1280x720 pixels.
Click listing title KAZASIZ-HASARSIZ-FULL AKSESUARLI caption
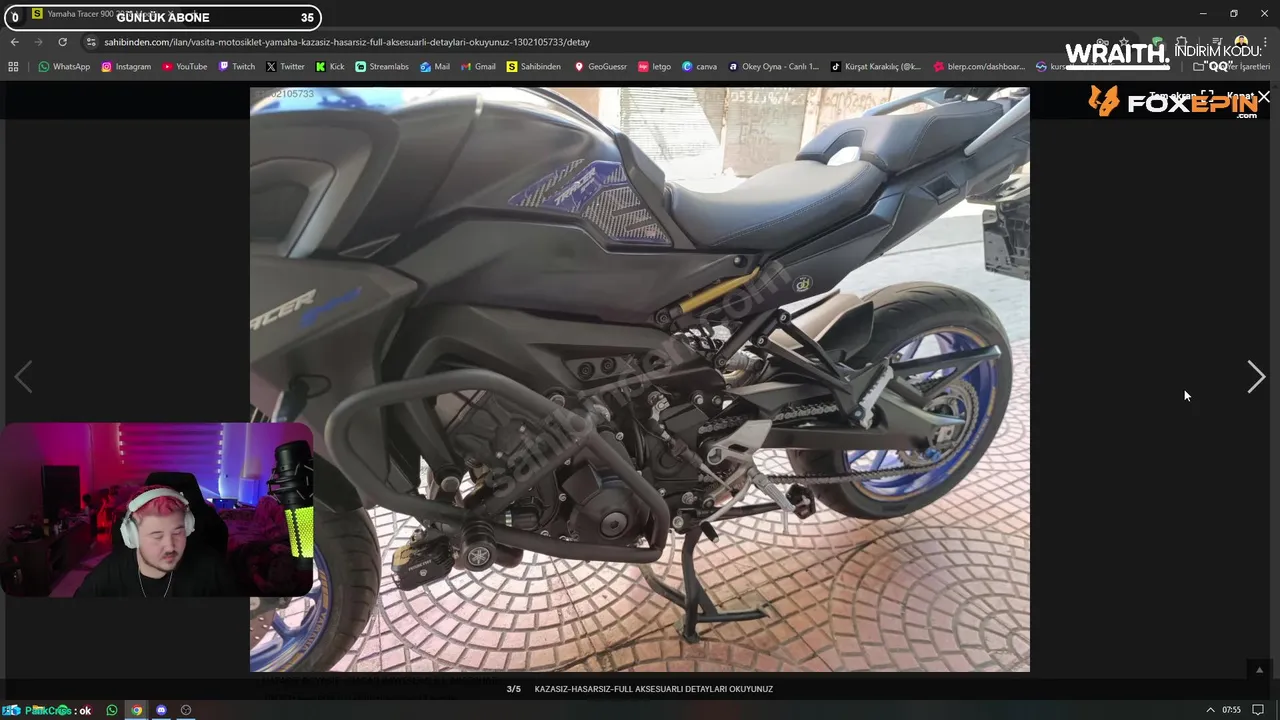[x=653, y=689]
